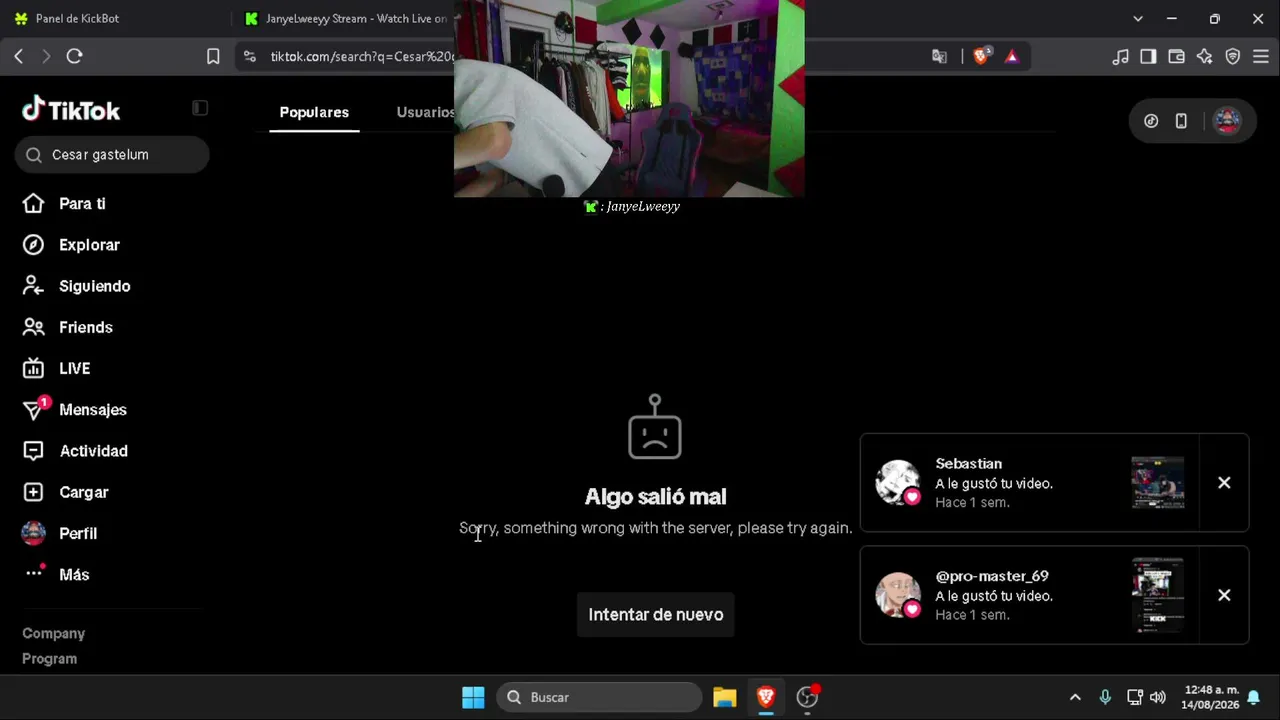
Task: Toggle the browser sidebar panel
Action: (1148, 57)
